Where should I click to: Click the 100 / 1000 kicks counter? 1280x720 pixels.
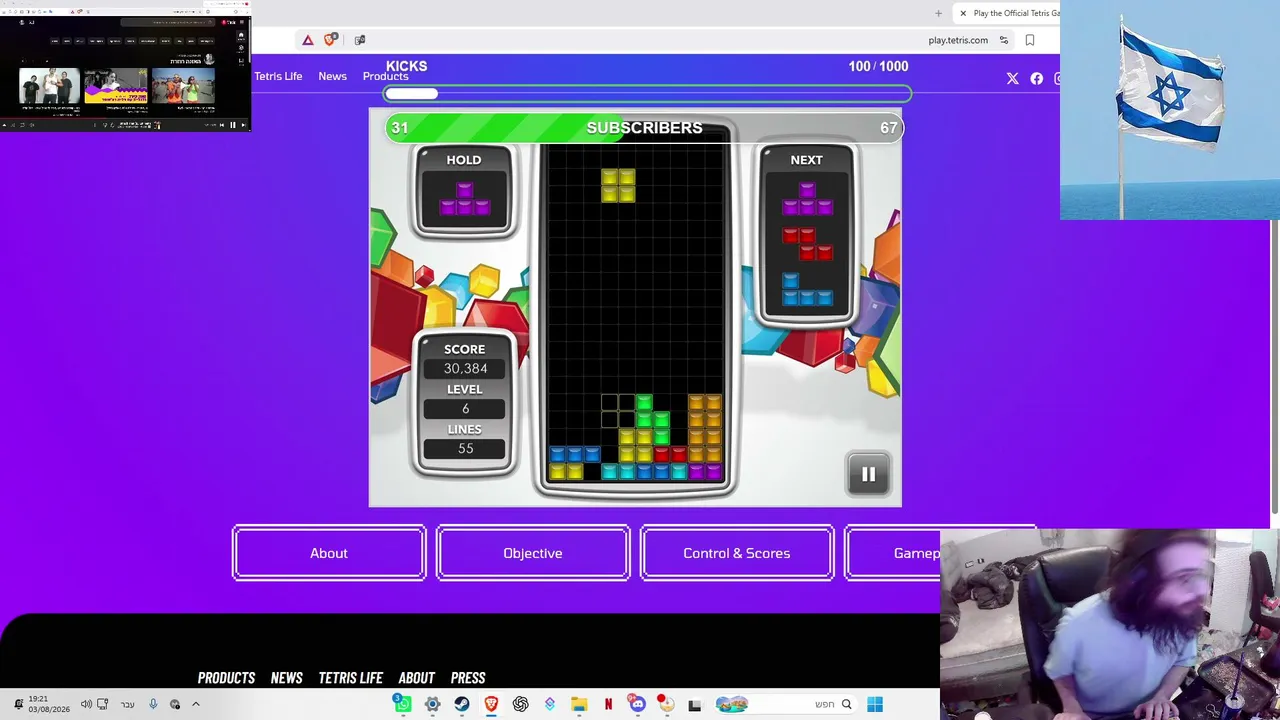[x=878, y=66]
